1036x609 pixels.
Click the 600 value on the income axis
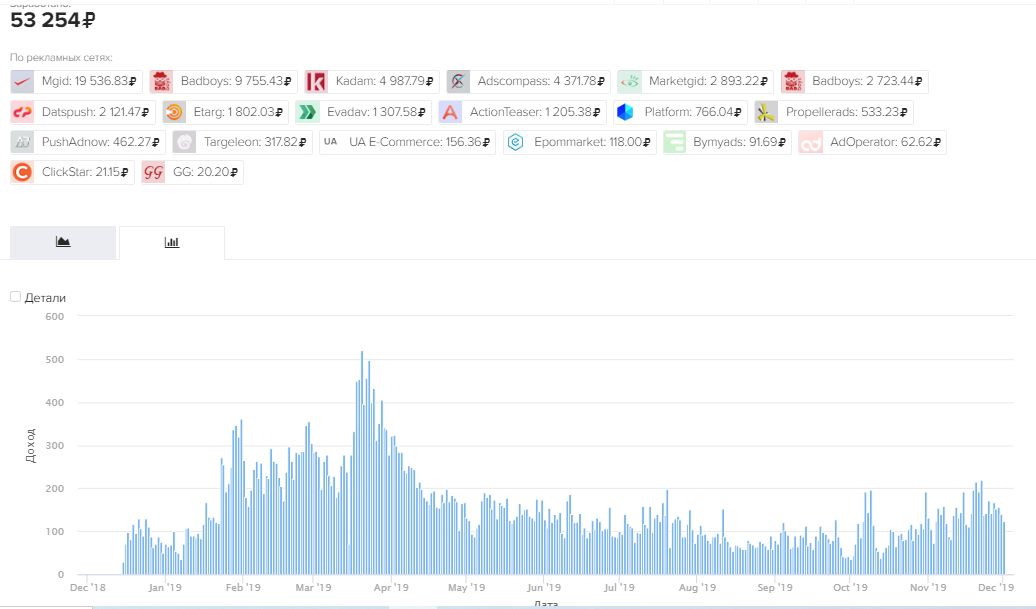(x=55, y=316)
